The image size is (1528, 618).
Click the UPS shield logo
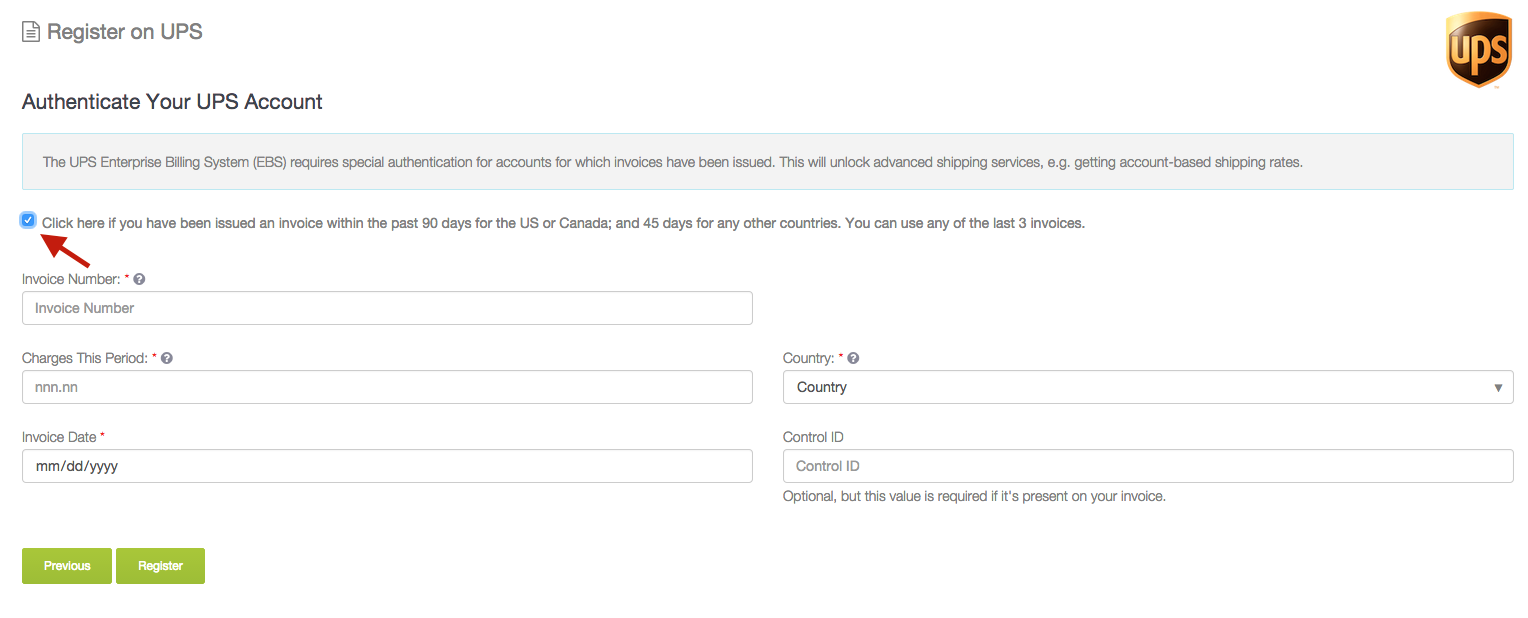1478,50
